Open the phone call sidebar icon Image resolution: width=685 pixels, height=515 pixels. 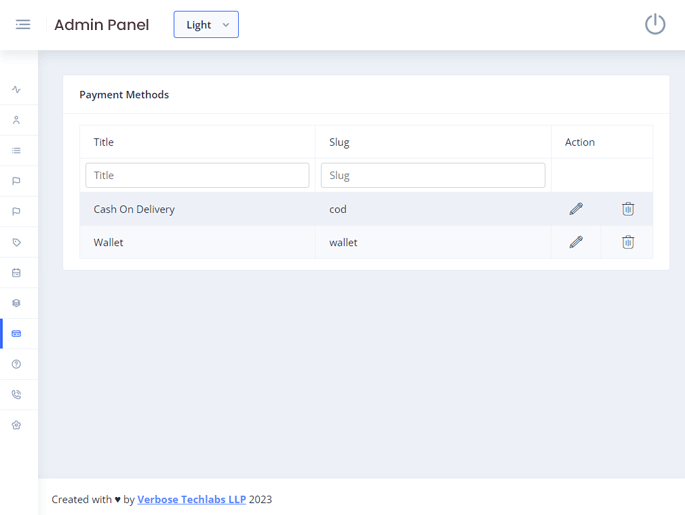point(16,395)
